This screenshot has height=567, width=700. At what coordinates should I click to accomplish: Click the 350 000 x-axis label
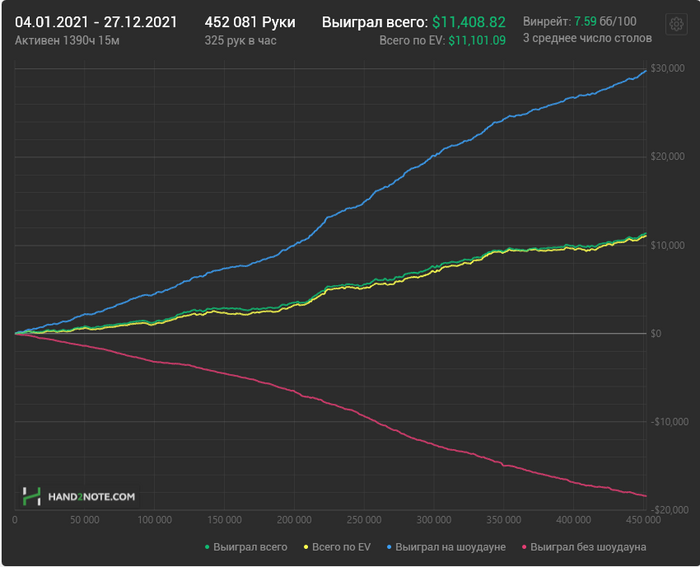click(x=504, y=520)
